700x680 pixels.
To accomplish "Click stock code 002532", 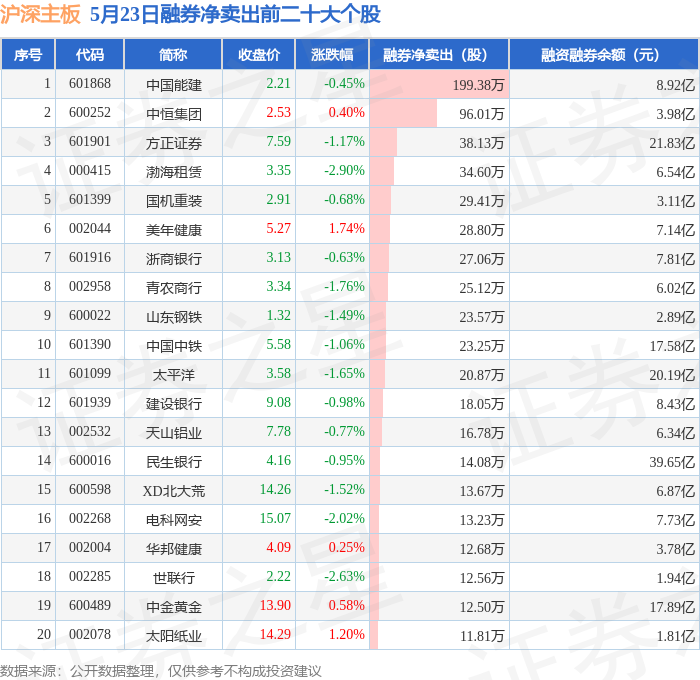I will tap(90, 432).
